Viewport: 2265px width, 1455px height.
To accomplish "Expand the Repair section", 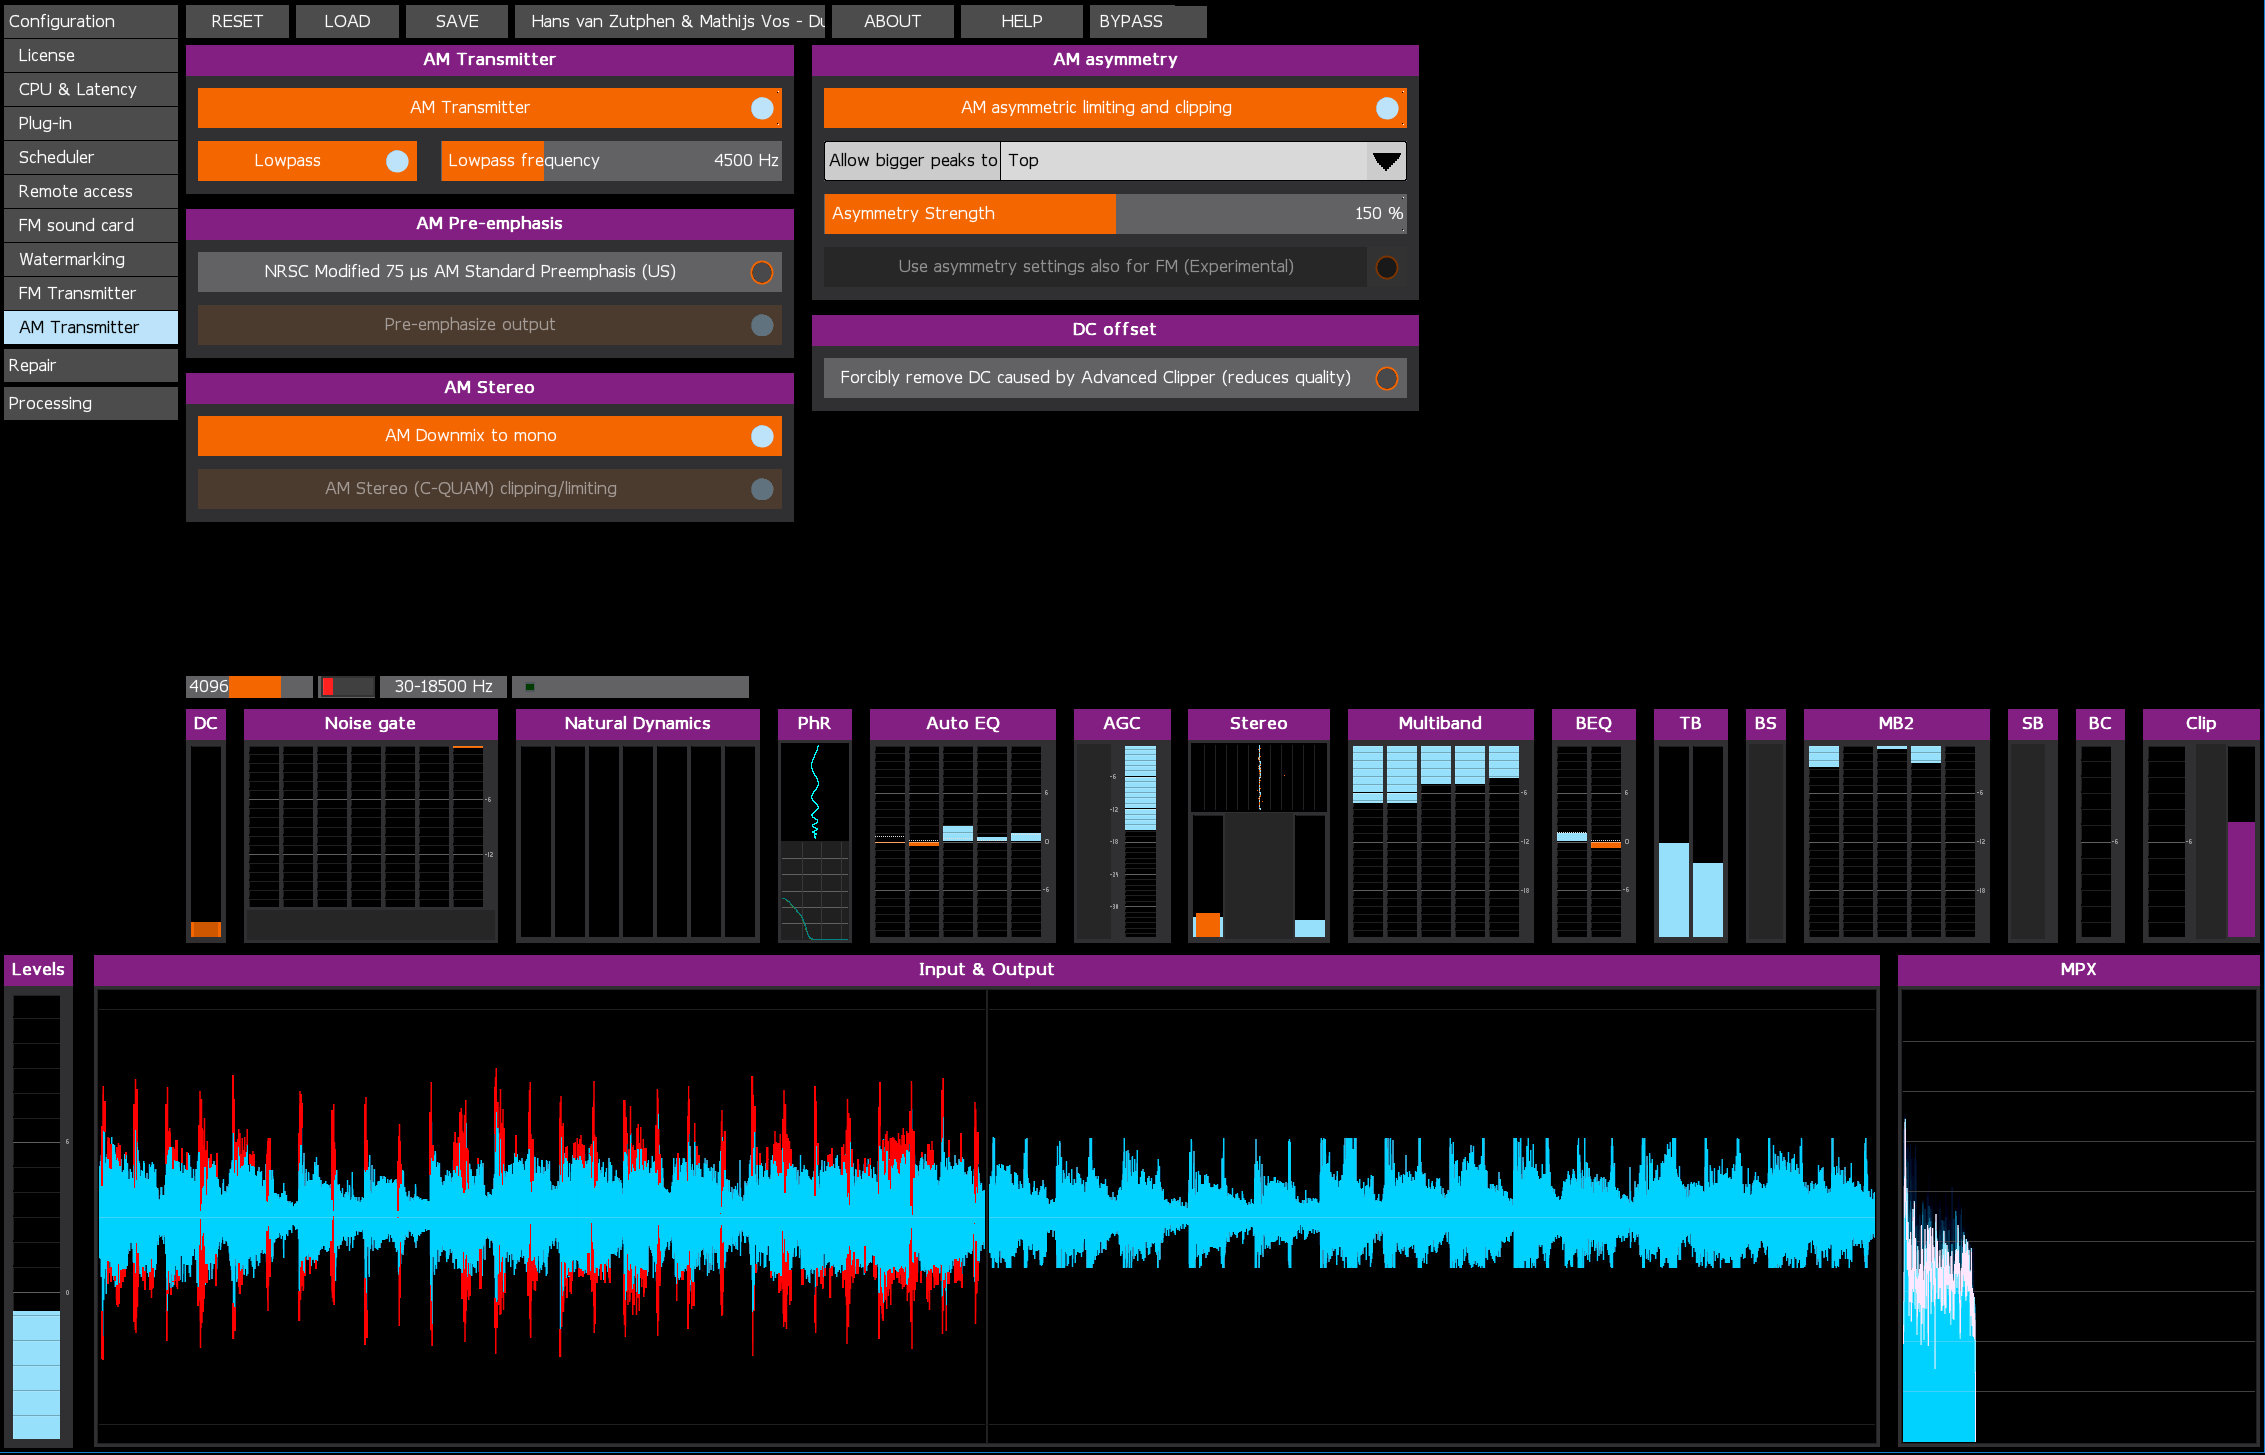I will coord(90,366).
